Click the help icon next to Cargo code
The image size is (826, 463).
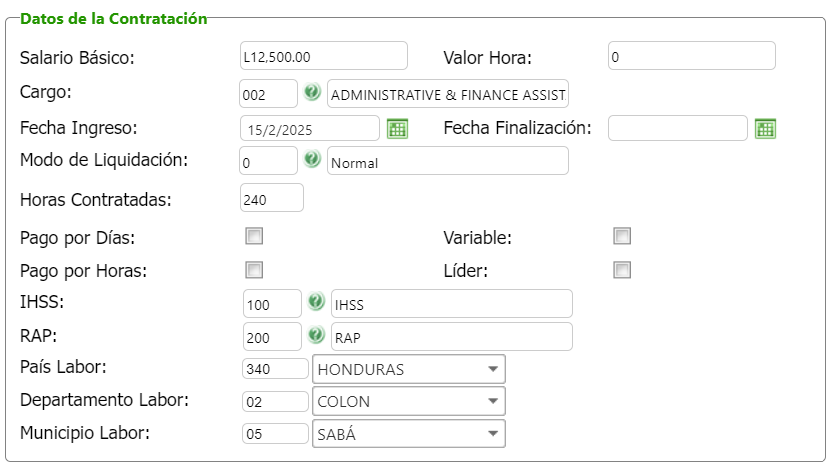[312, 93]
